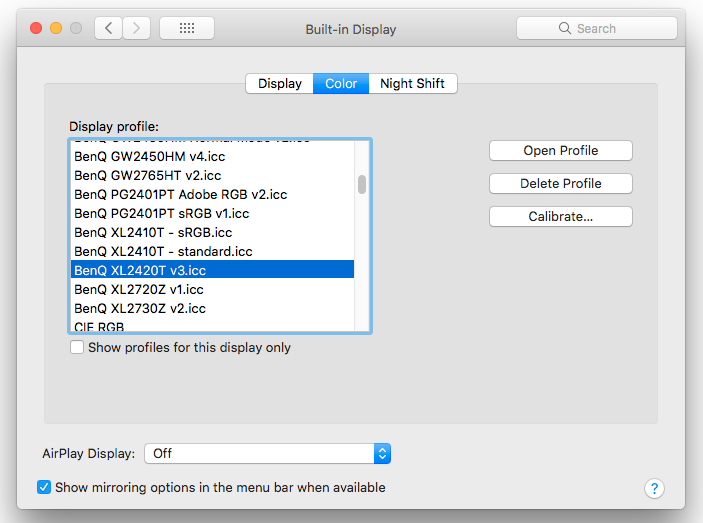Select BenQ XL2730Z v2.icc profile
703x523 pixels.
pos(213,308)
